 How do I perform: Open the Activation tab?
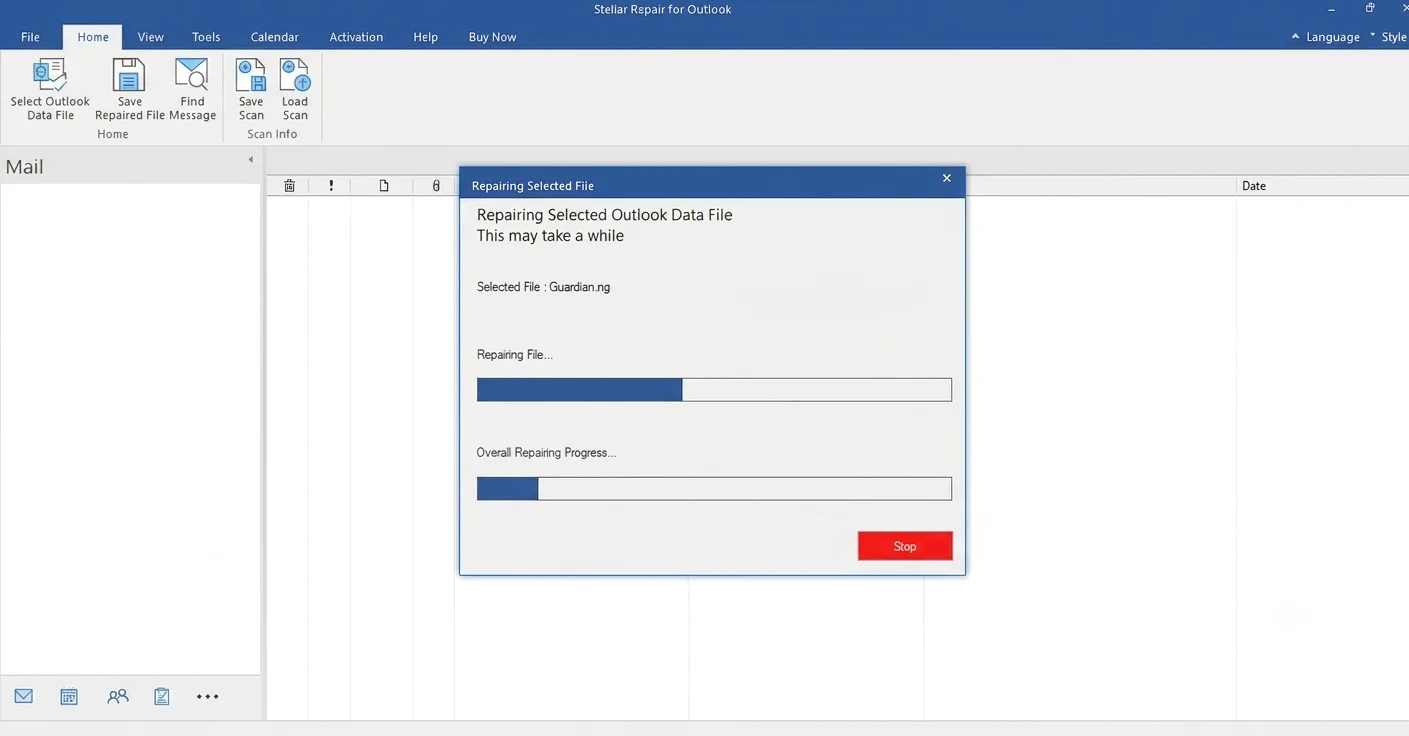356,37
